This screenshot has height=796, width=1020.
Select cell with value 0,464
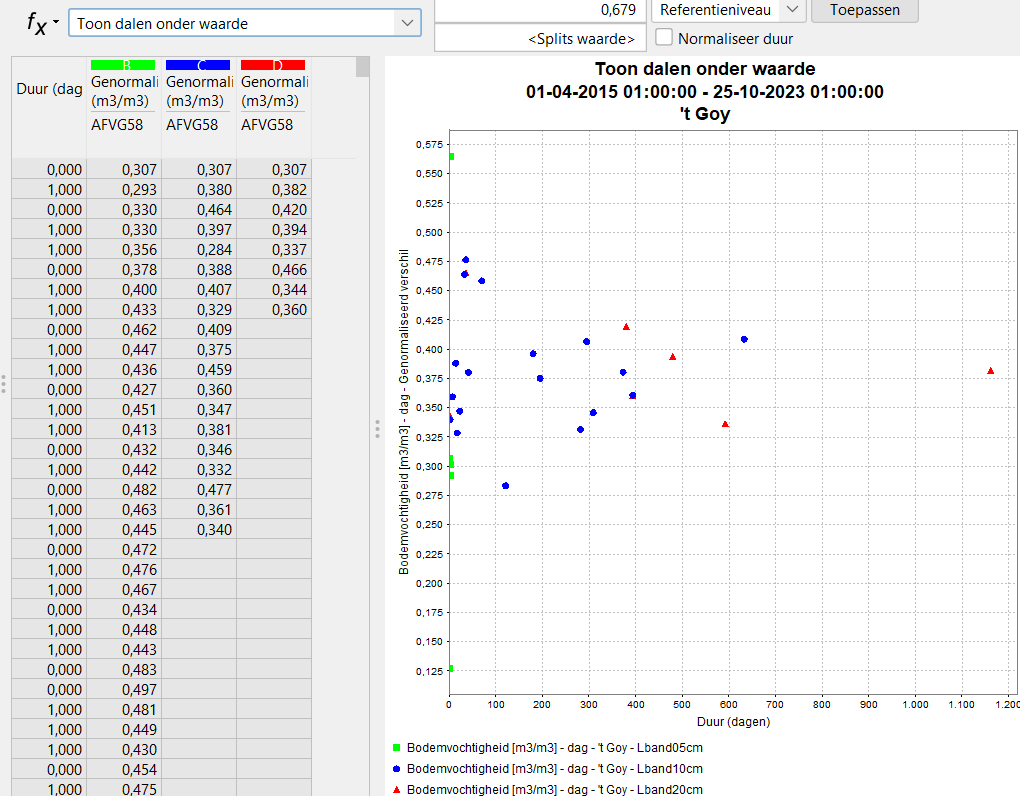198,209
